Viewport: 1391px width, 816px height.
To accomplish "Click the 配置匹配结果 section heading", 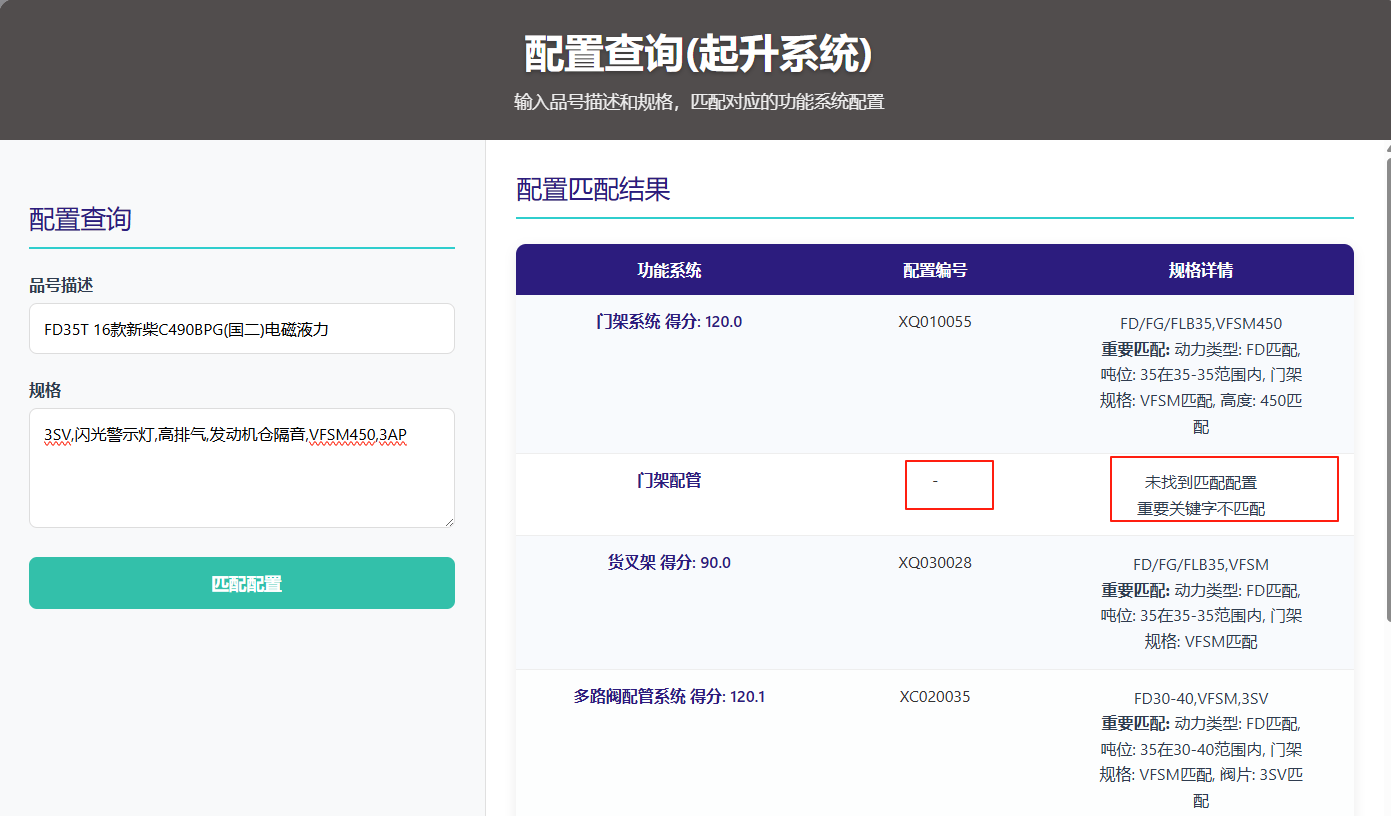I will click(x=593, y=190).
